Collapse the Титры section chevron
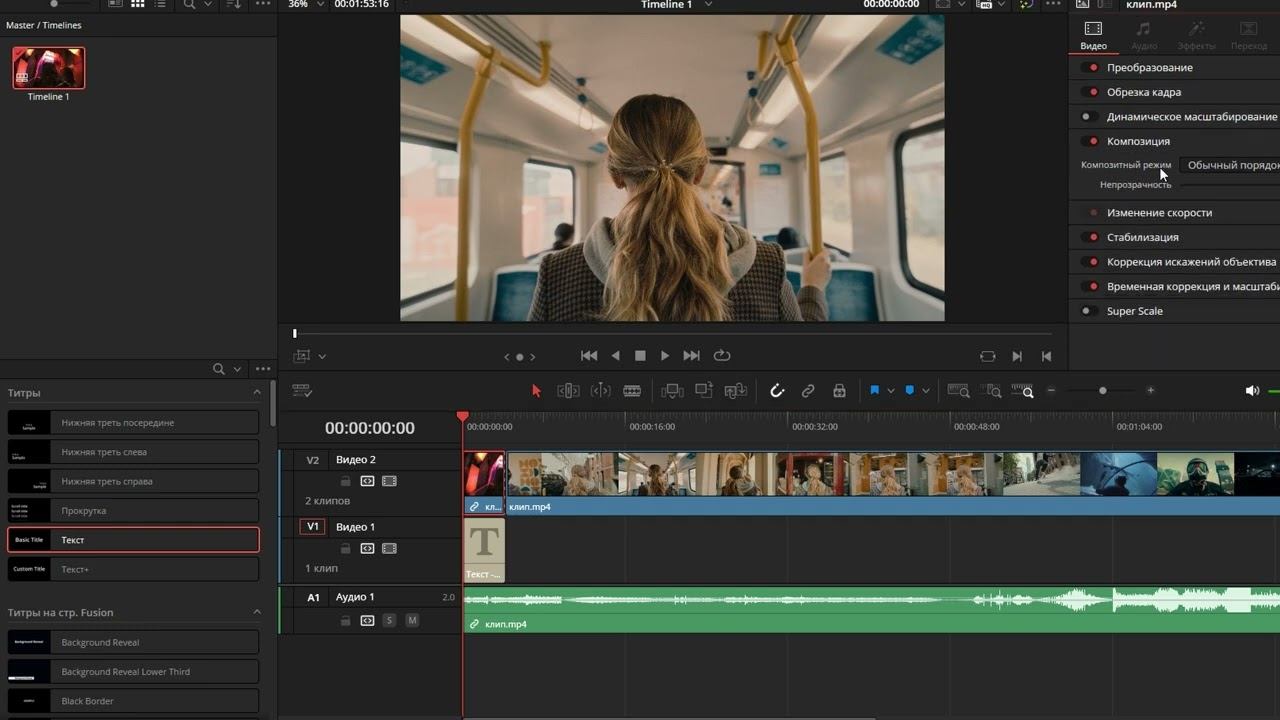 click(x=257, y=393)
